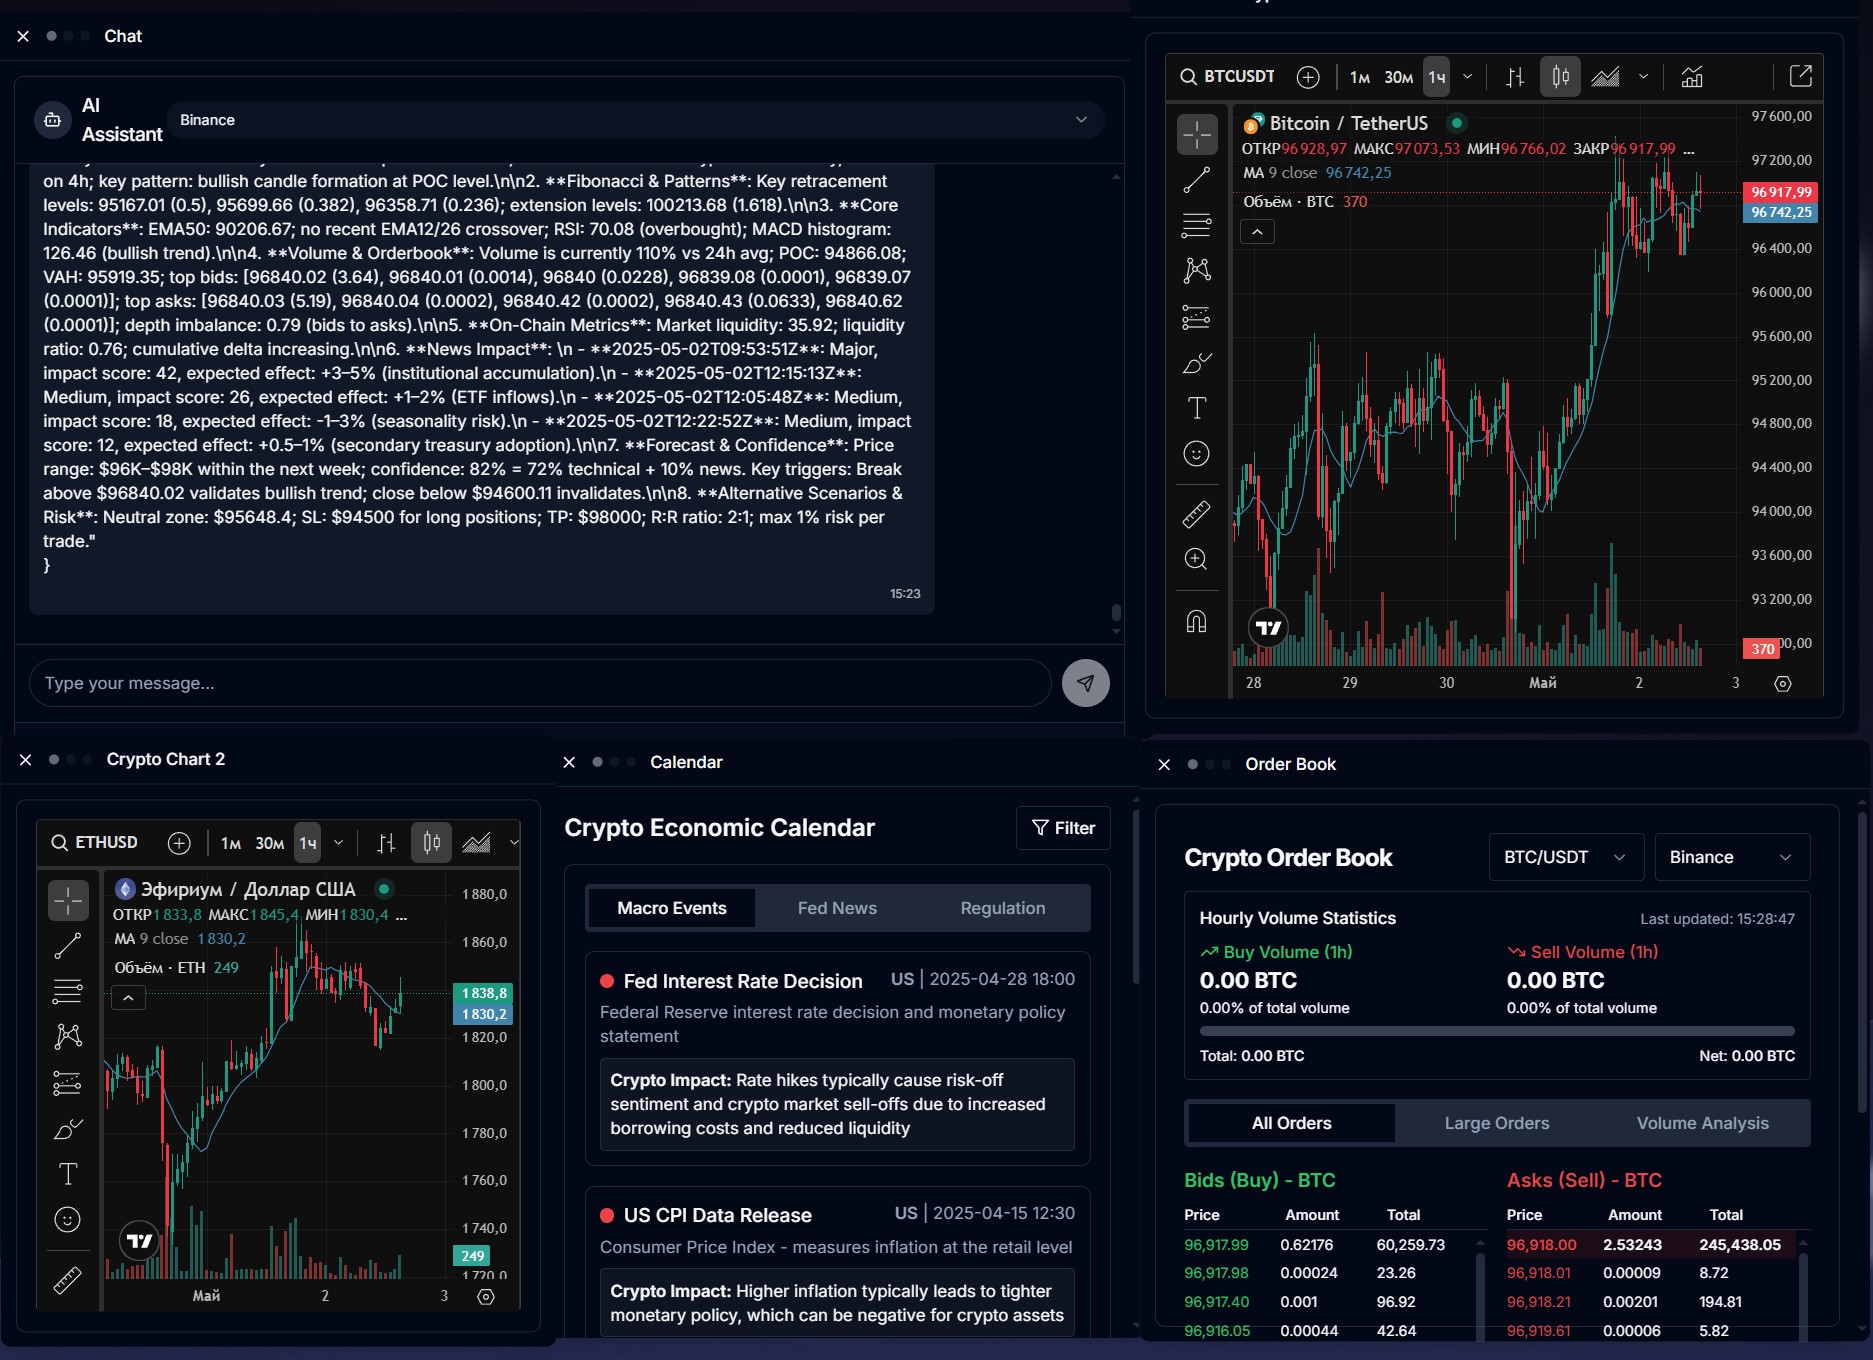Image resolution: width=1873 pixels, height=1360 pixels.
Task: Select the zoom-in tool on the BTC chart
Action: (x=1197, y=559)
